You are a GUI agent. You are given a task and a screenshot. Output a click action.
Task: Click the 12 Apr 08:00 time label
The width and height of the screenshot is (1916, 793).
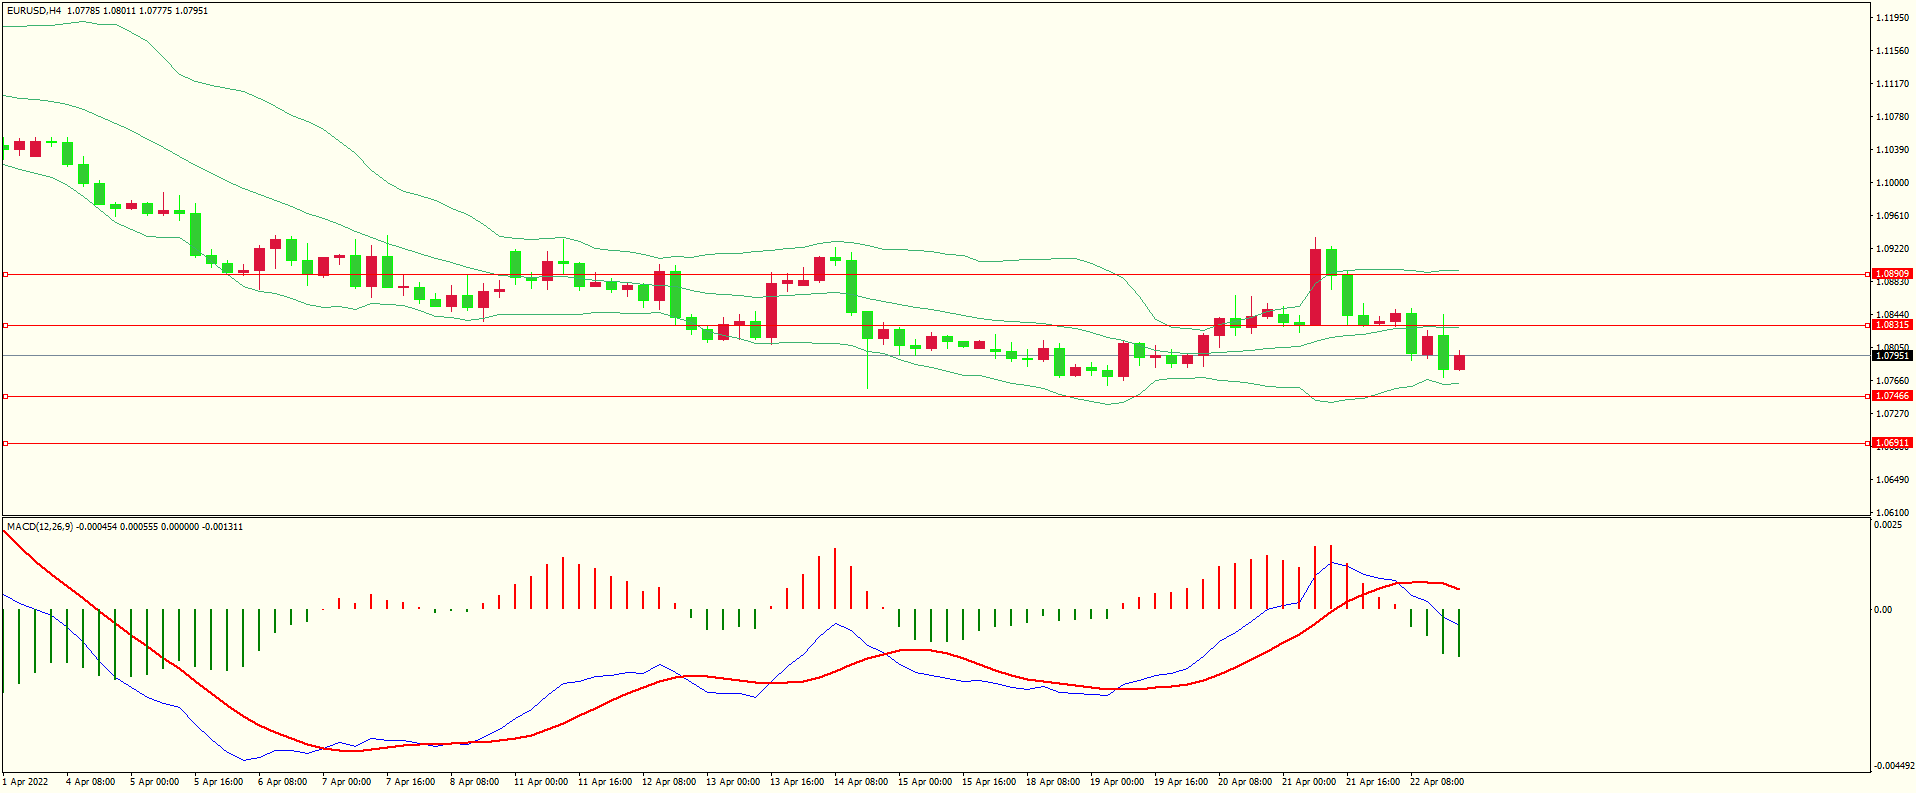coord(668,782)
